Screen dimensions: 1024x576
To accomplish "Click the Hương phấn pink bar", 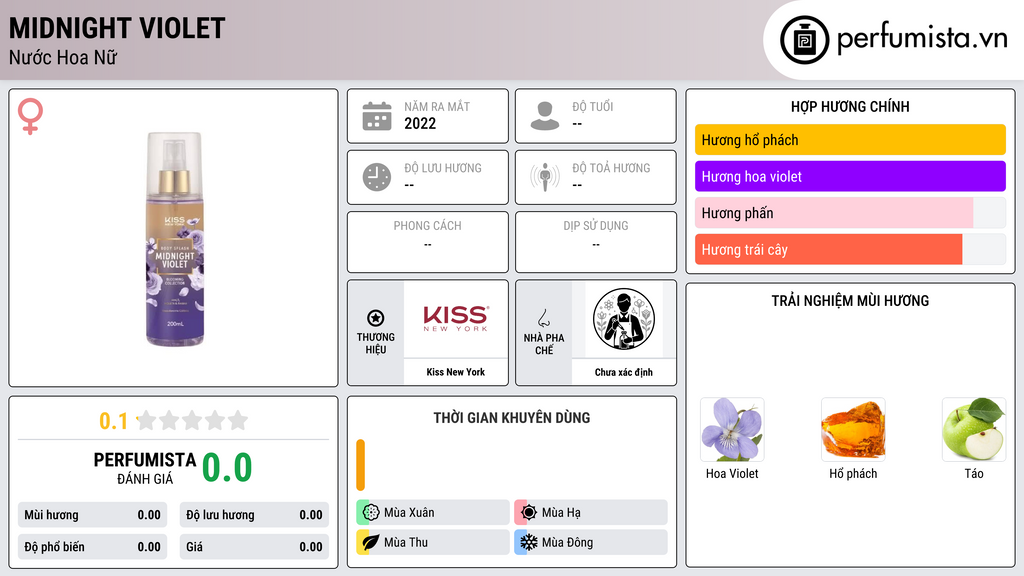I will (x=834, y=213).
